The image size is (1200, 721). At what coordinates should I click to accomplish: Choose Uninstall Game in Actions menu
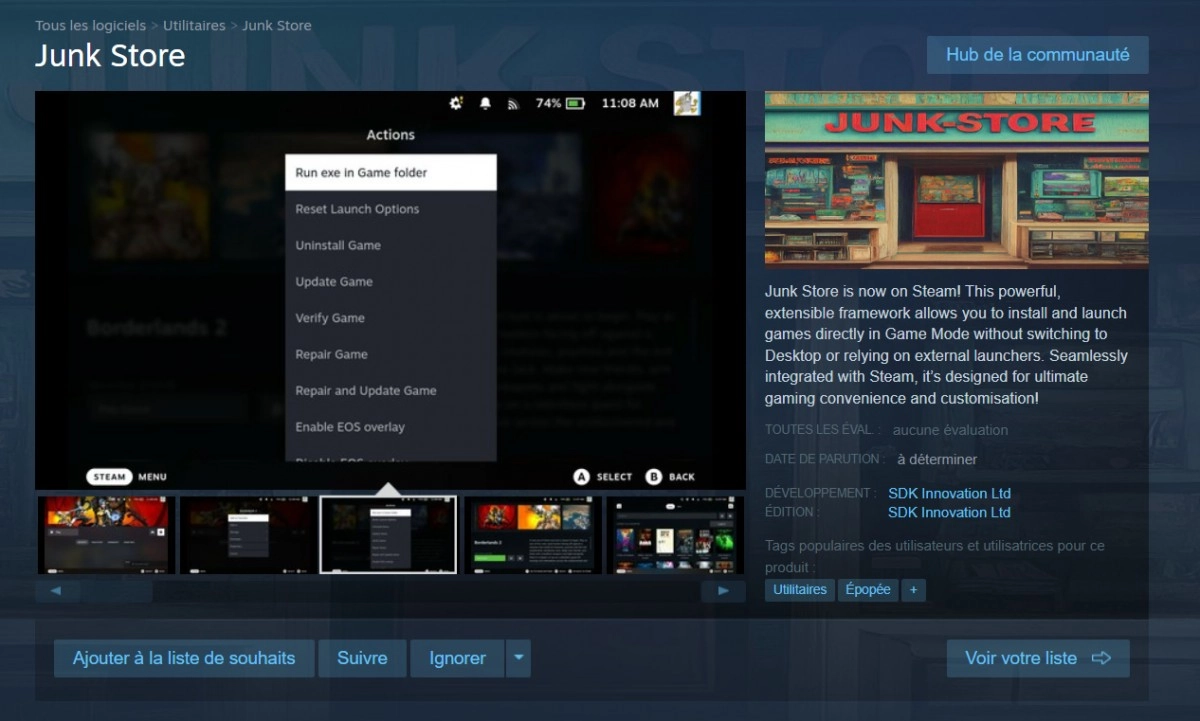coord(391,245)
